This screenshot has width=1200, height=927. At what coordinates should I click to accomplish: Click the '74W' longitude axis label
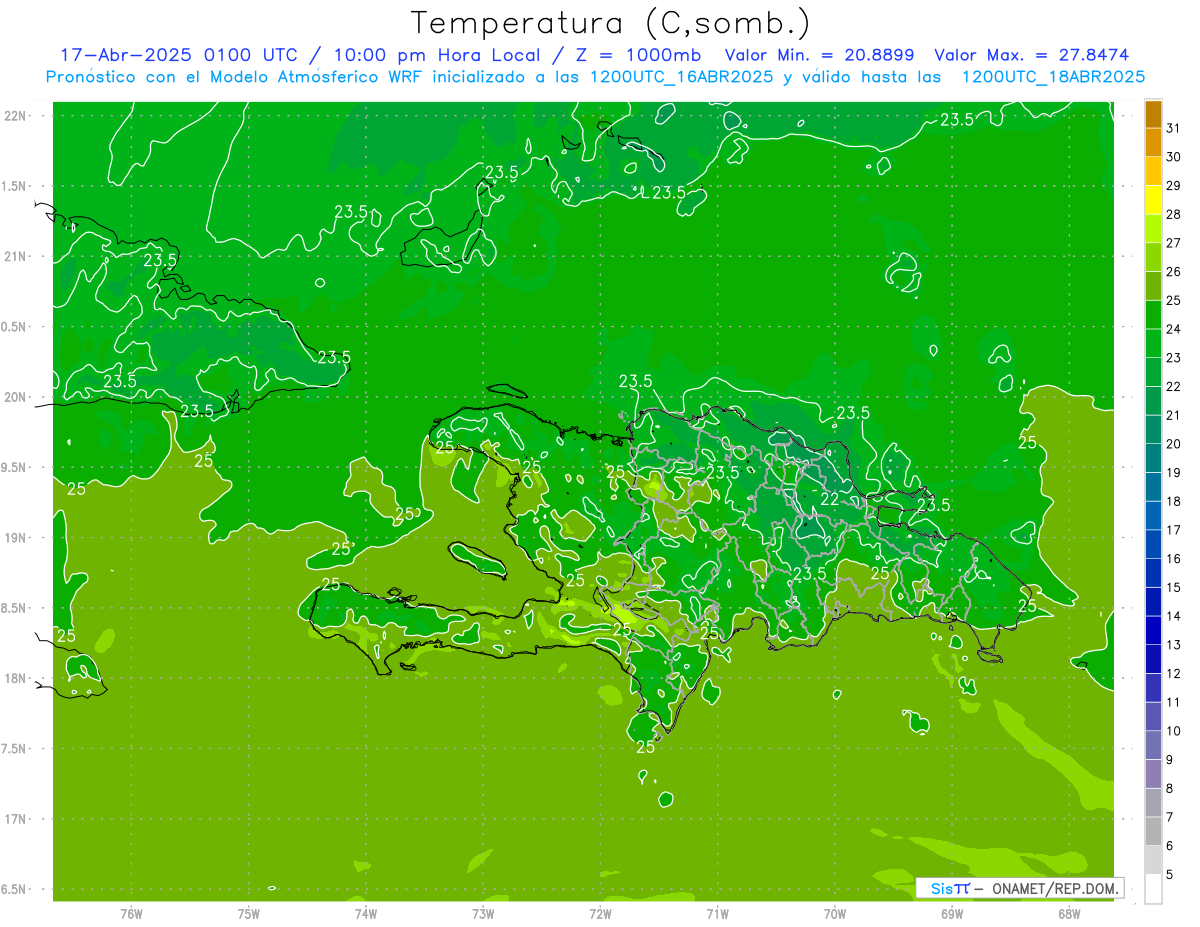366,914
